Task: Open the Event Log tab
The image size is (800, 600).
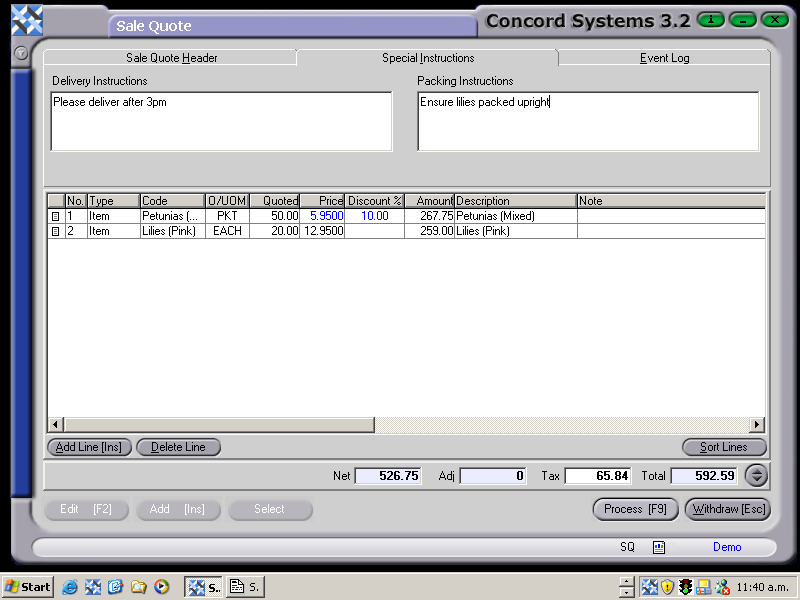Action: [x=664, y=58]
